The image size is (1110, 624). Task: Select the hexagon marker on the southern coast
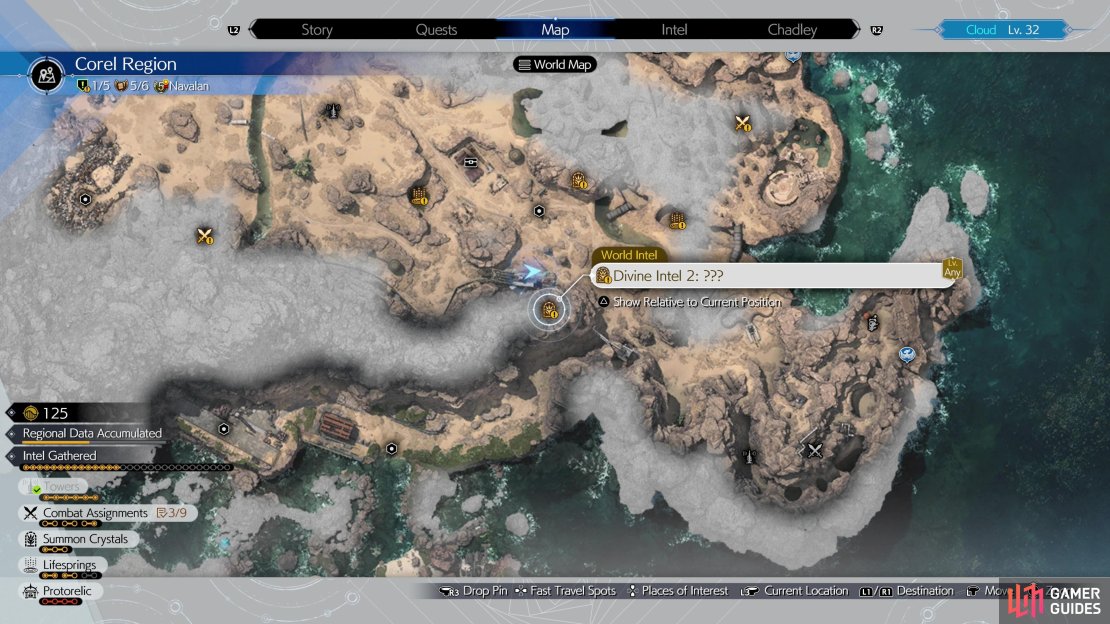click(x=391, y=449)
